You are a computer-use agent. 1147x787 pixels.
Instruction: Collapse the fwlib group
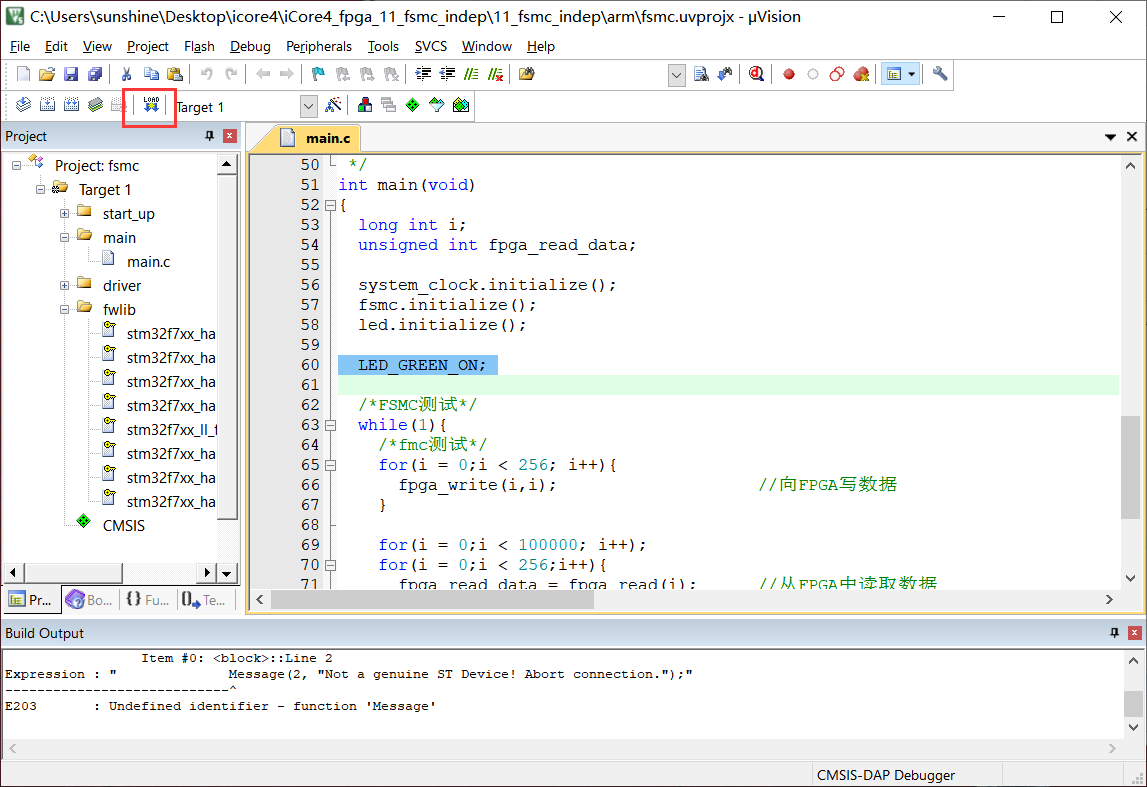(64, 310)
